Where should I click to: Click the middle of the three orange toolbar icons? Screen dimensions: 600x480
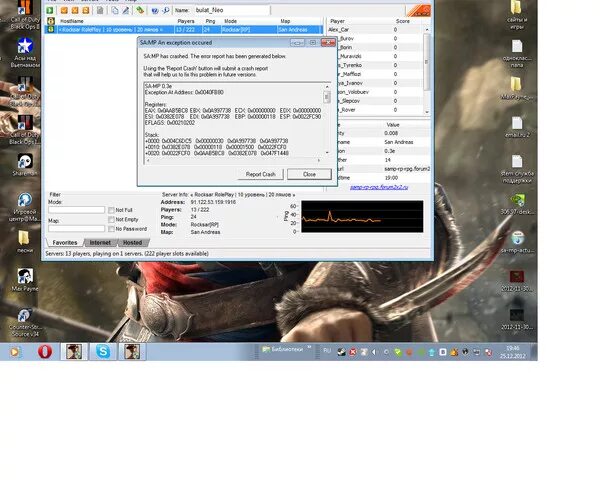click(x=75, y=10)
